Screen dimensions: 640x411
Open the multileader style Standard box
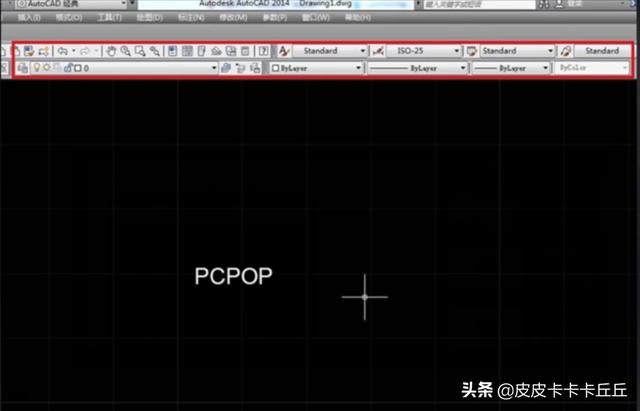click(x=602, y=51)
